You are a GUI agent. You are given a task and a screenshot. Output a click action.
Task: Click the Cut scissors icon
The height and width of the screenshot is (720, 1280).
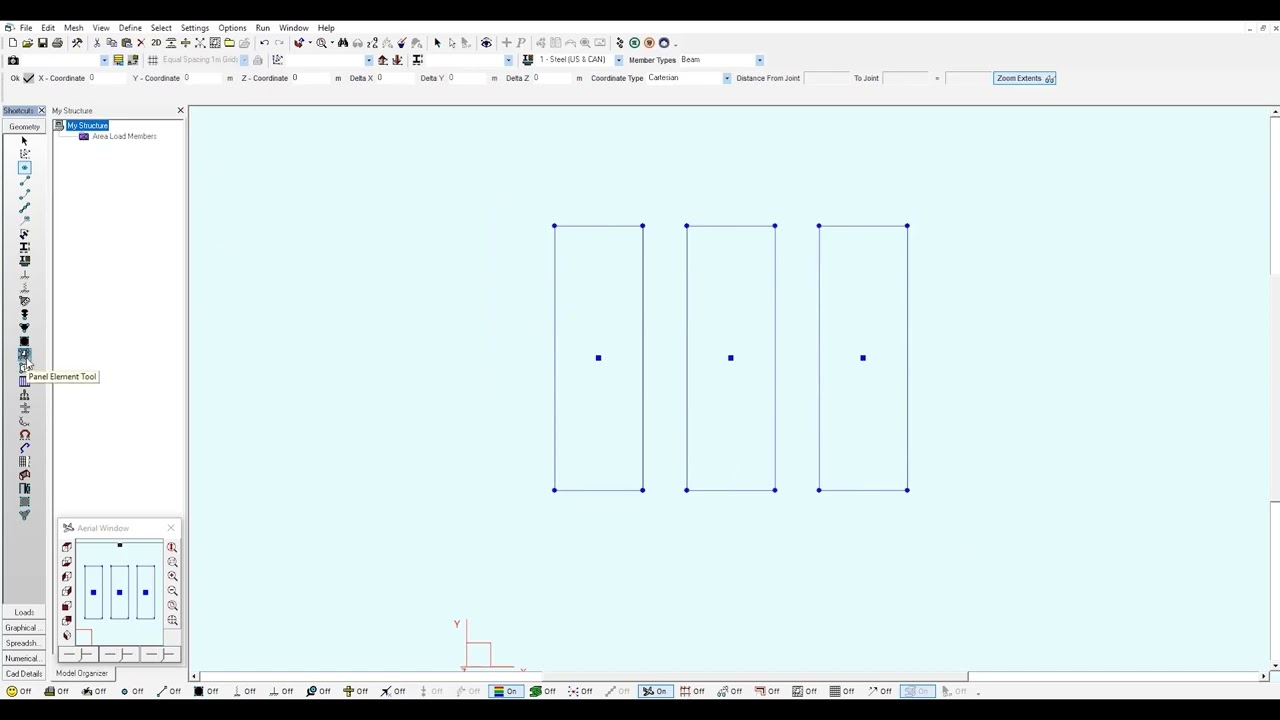pyautogui.click(x=97, y=43)
